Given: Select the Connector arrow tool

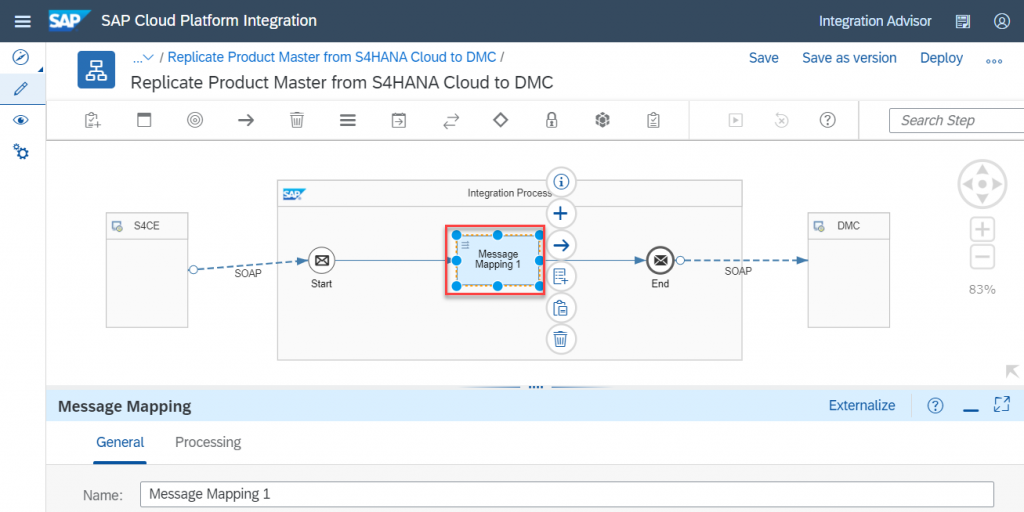Looking at the screenshot, I should [246, 120].
